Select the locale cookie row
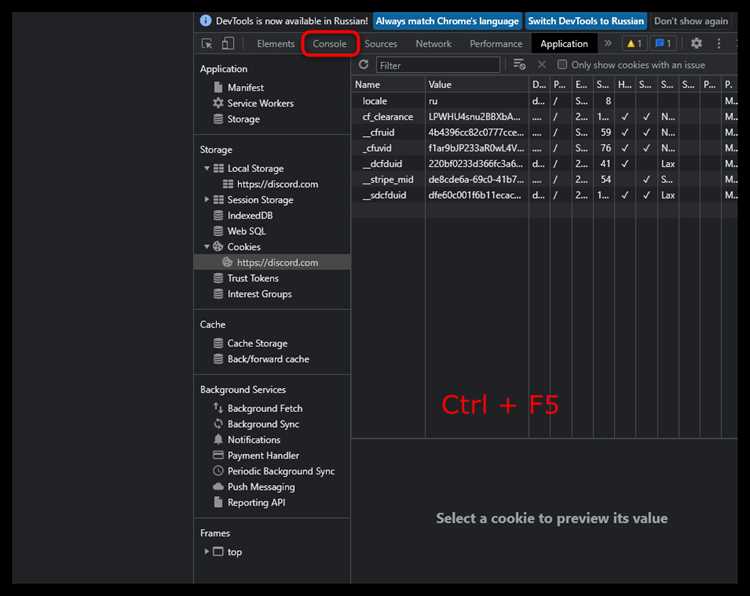This screenshot has width=750, height=596. click(x=544, y=101)
